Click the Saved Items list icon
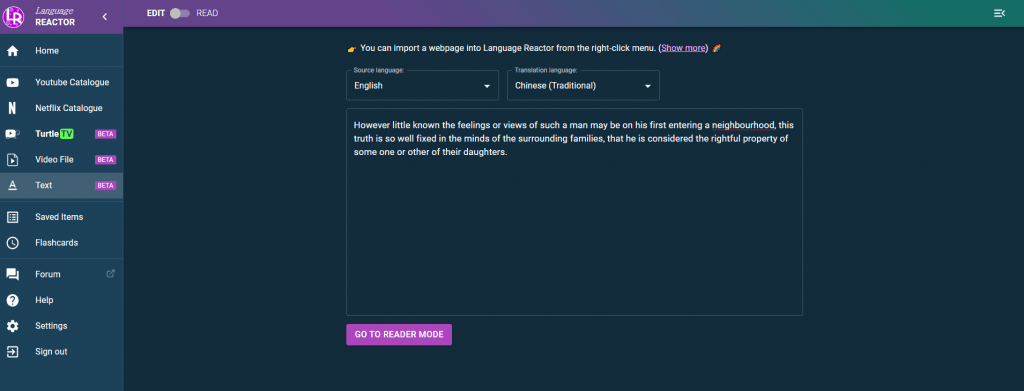The height and width of the screenshot is (391, 1024). coord(12,217)
